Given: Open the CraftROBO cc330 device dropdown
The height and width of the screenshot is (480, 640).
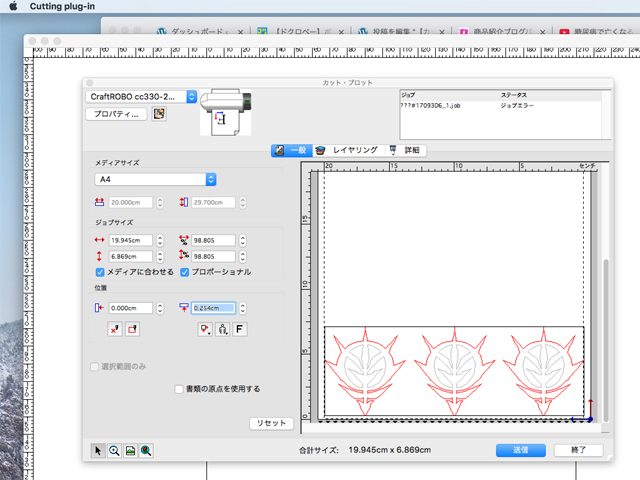Looking at the screenshot, I should tap(141, 97).
